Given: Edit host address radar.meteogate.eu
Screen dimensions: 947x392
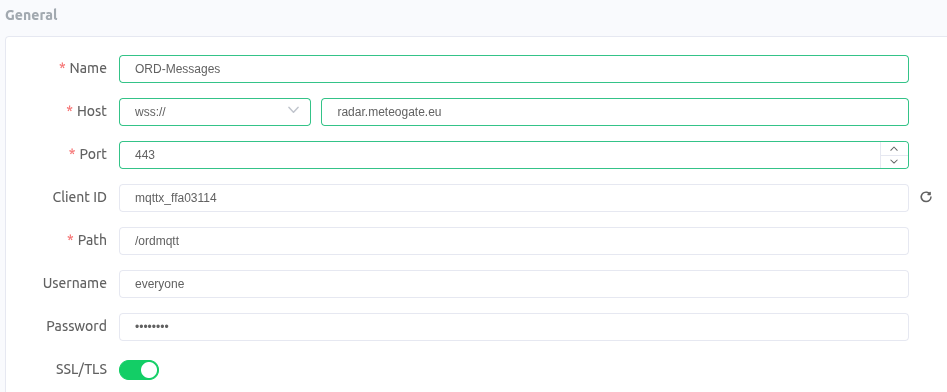Looking at the screenshot, I should 615,112.
